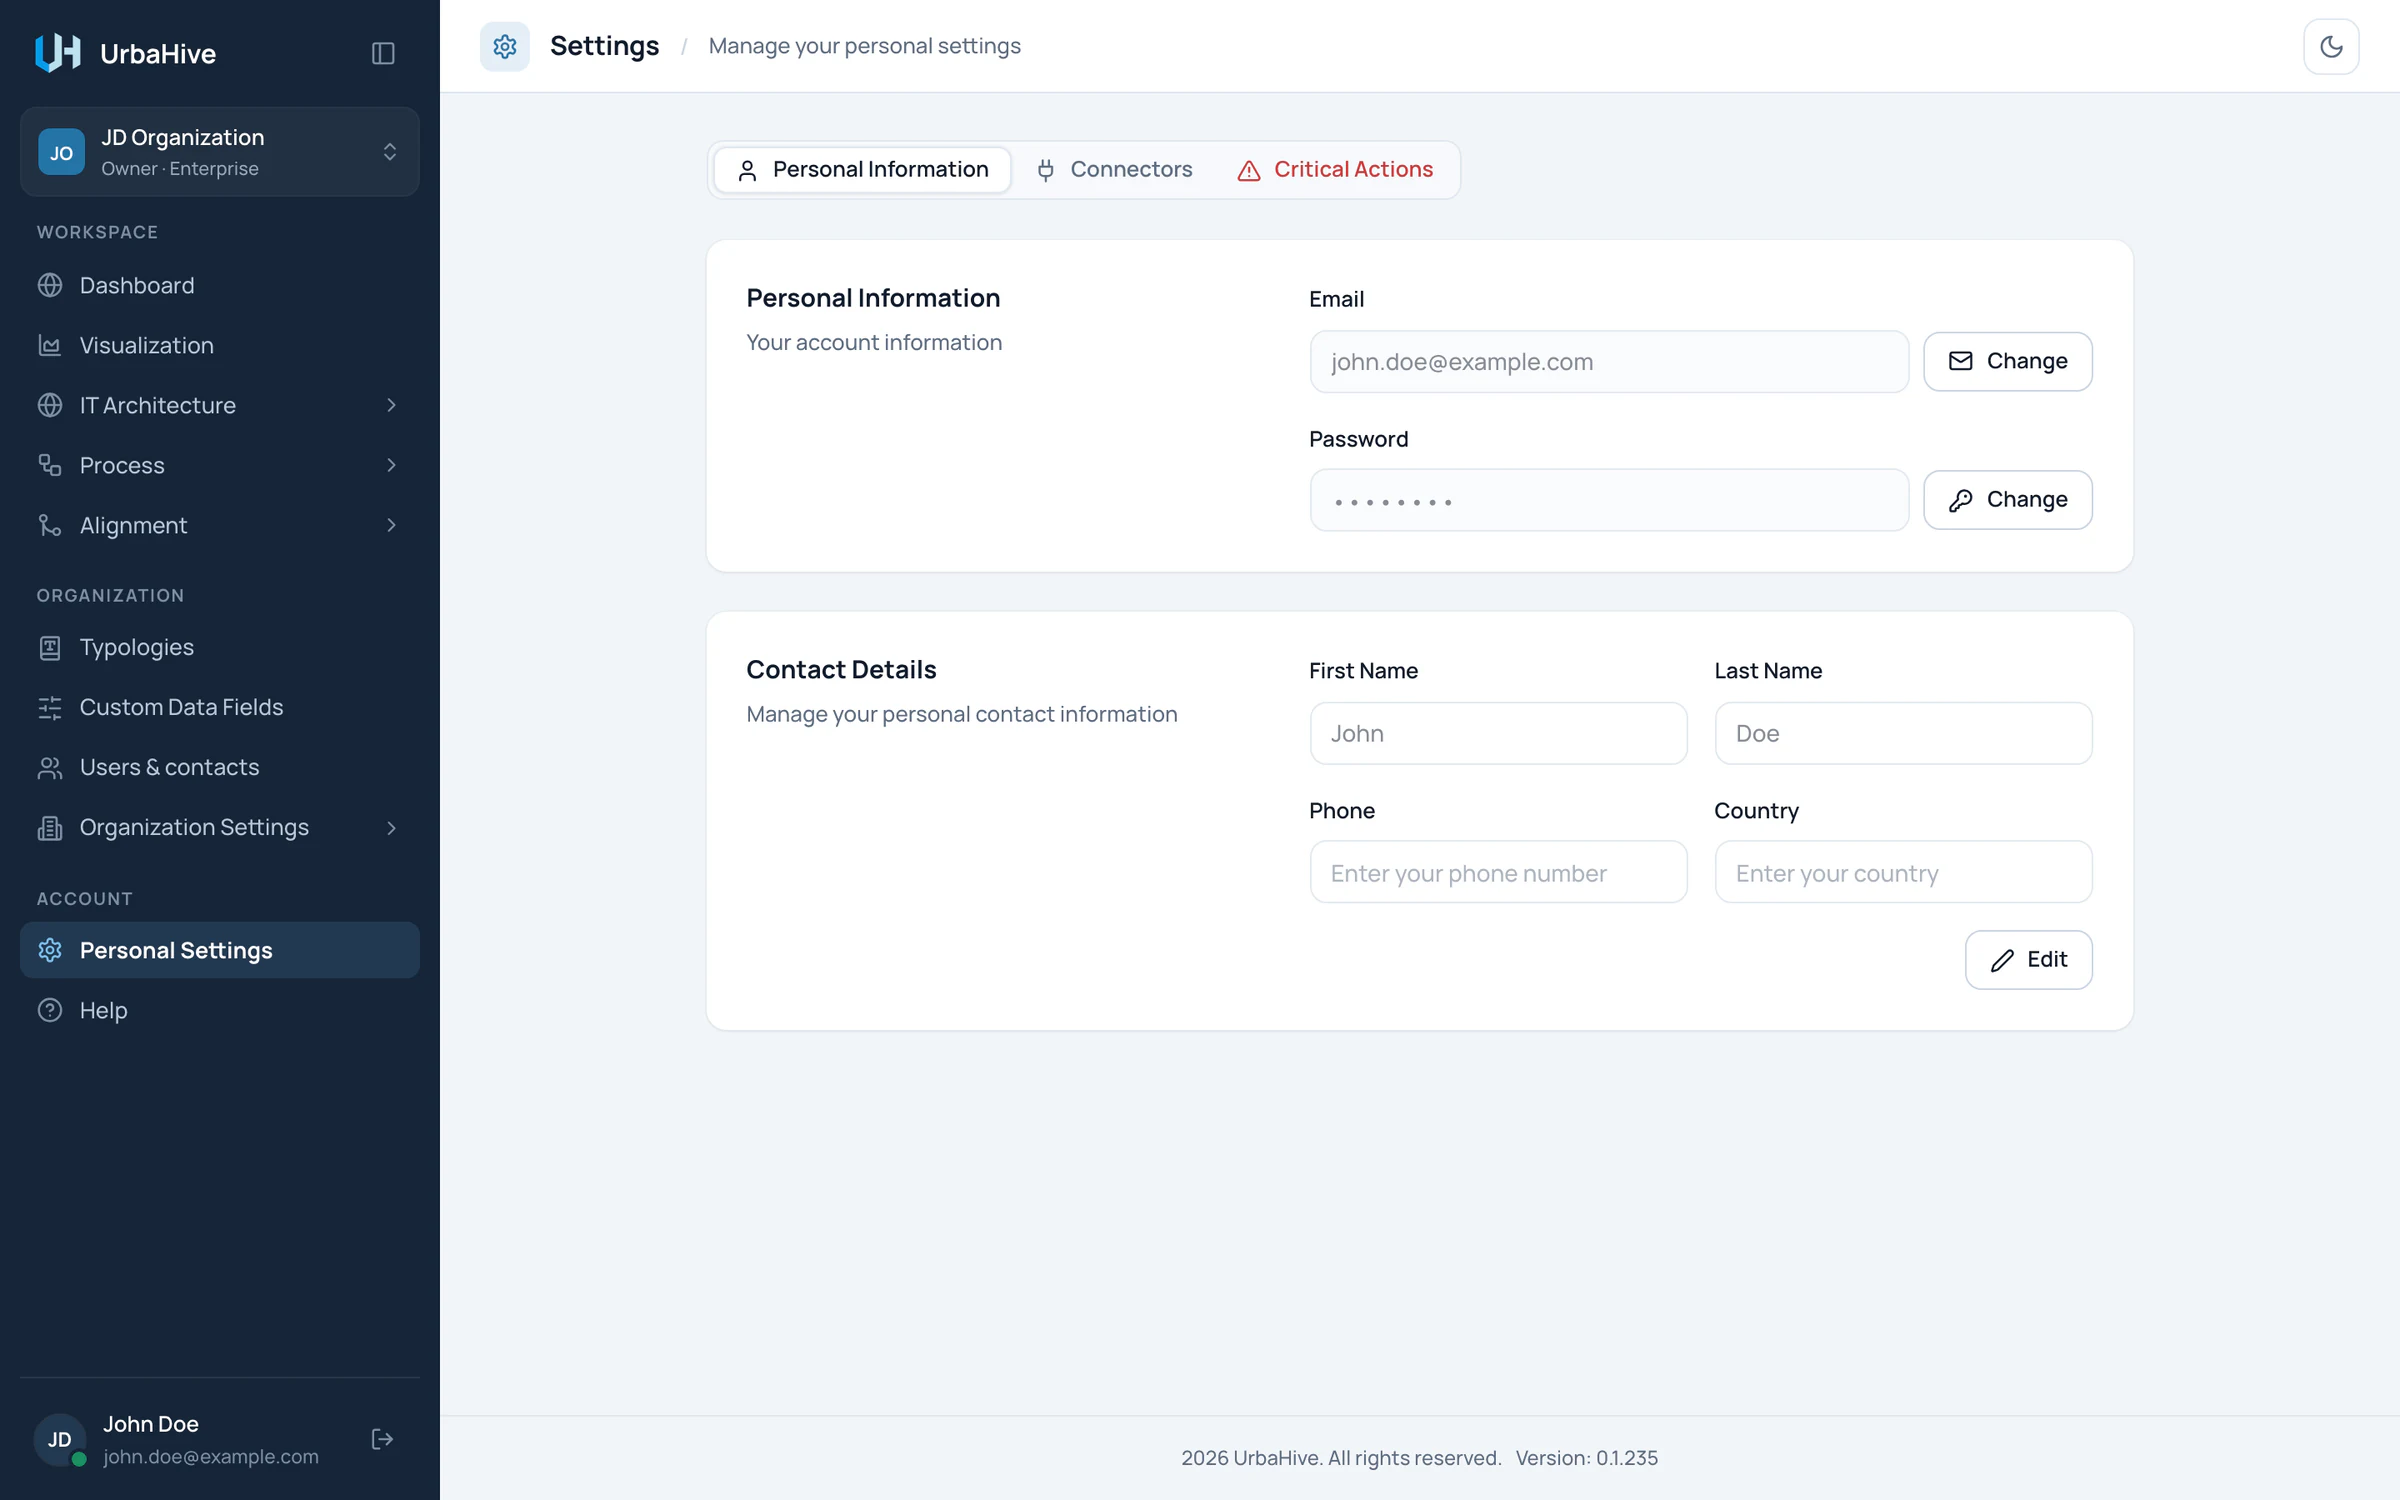The width and height of the screenshot is (2400, 1500).
Task: Click the JO organization avatar
Action: pos(61,152)
